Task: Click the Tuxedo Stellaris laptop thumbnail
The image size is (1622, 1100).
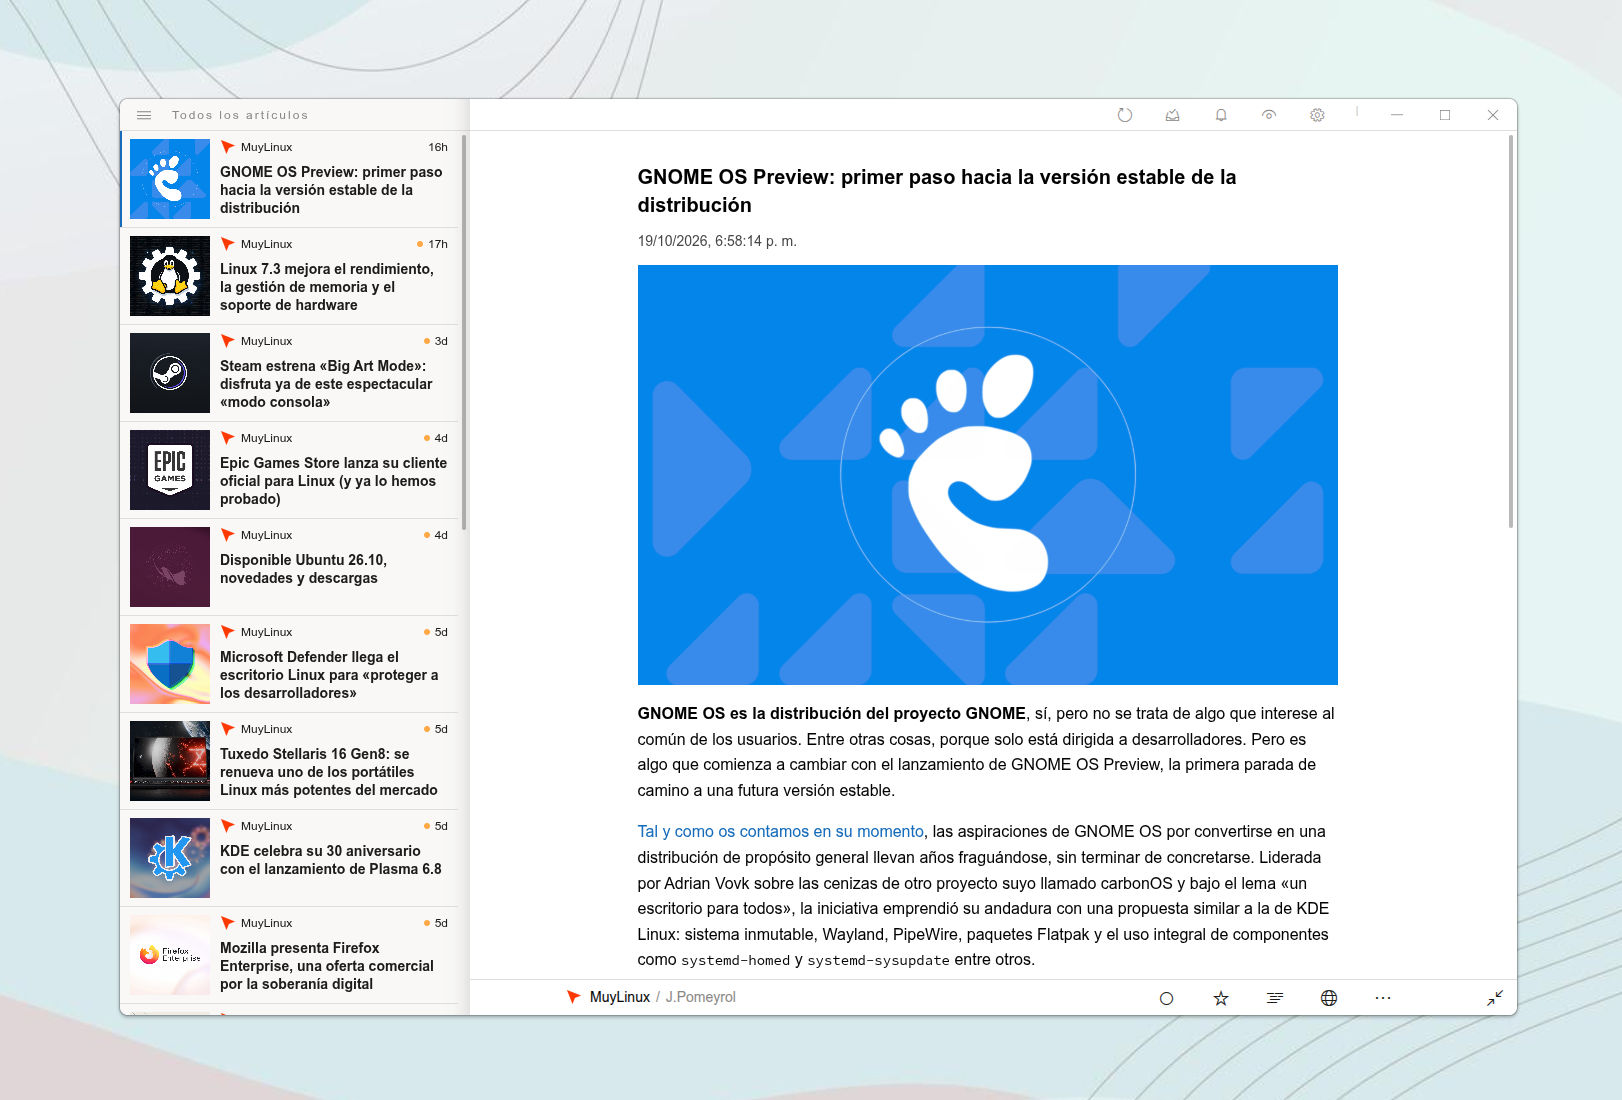Action: click(x=170, y=761)
